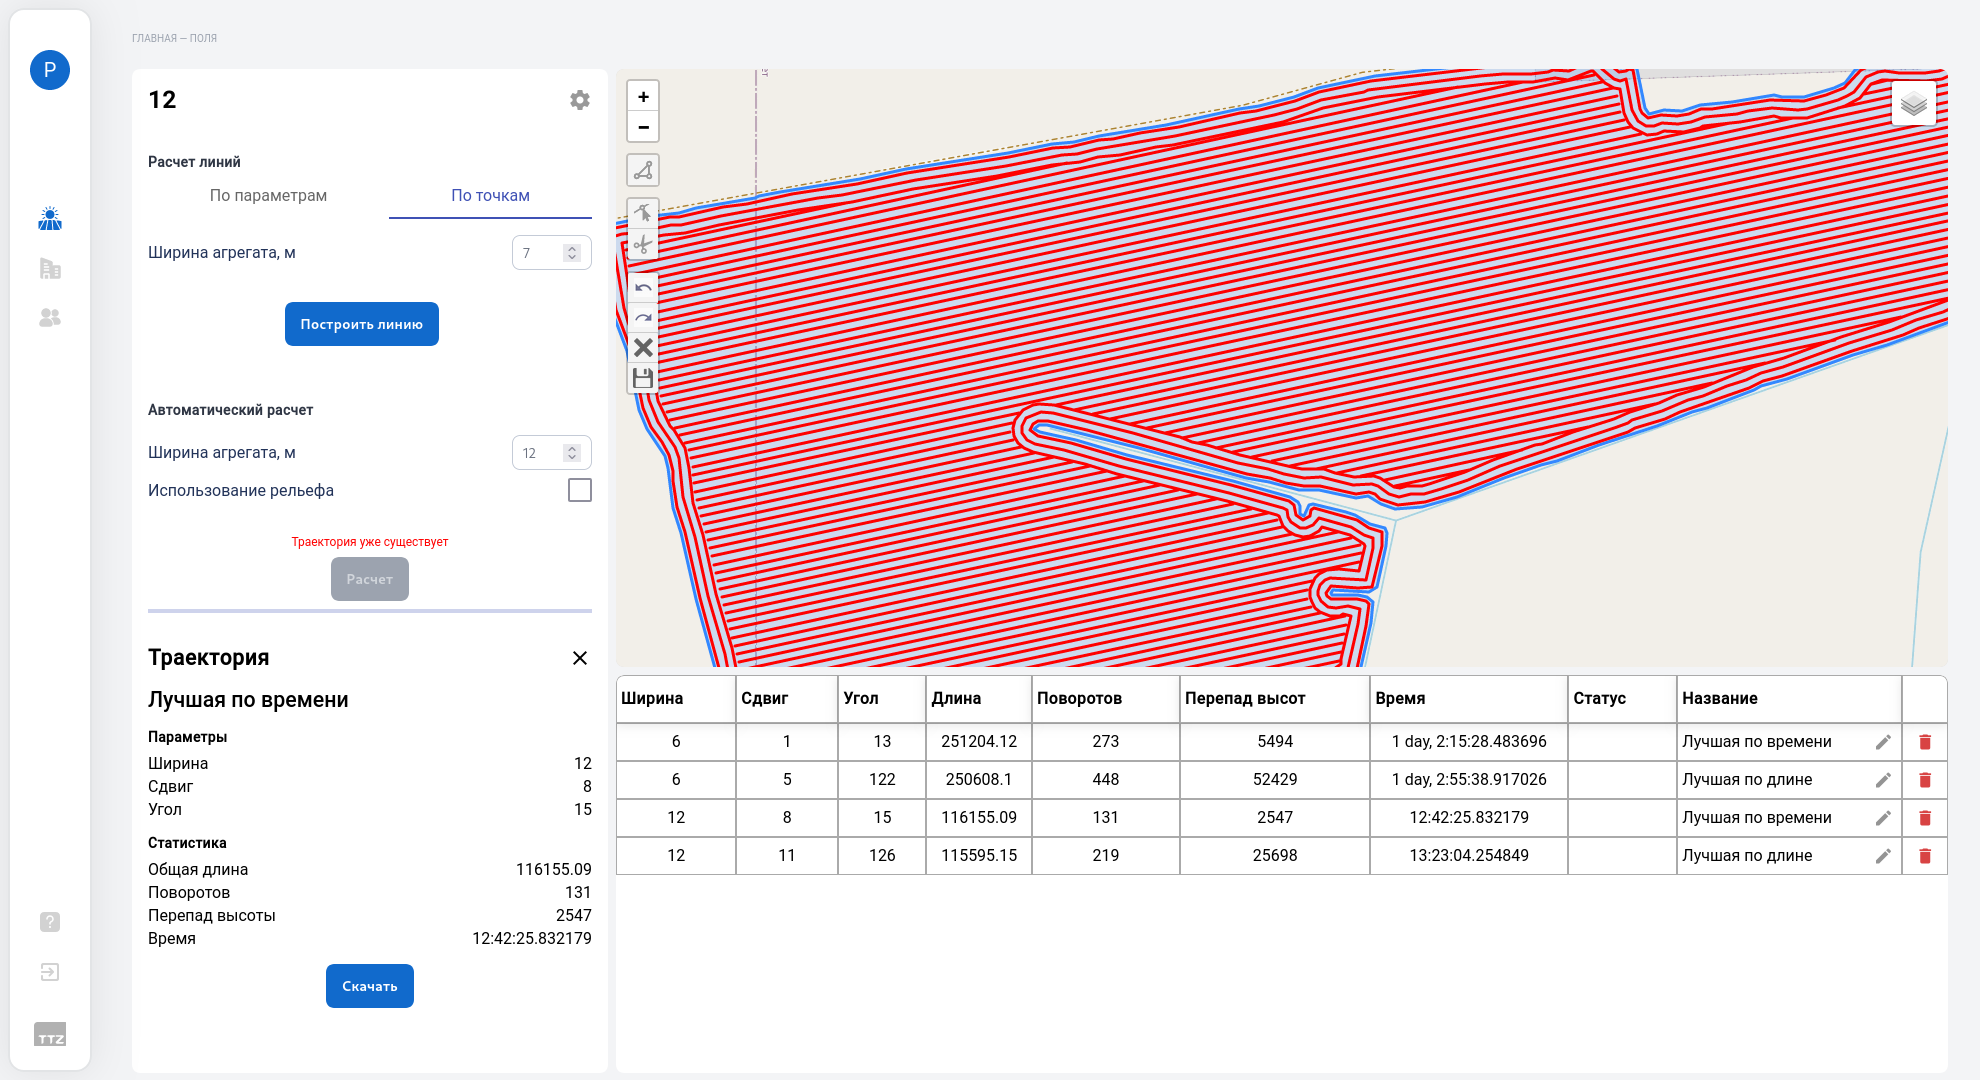Select the edit vertices cursor tool

coord(643,213)
